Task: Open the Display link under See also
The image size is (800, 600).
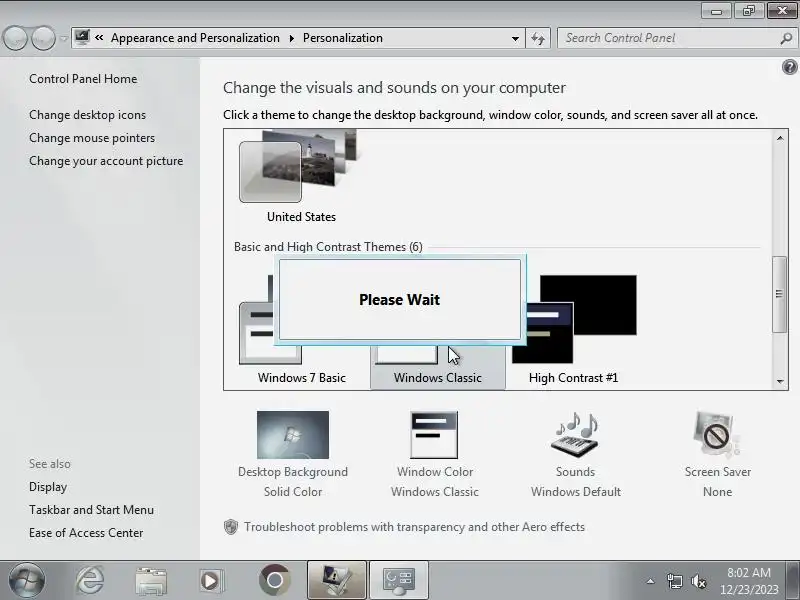Action: 48,487
